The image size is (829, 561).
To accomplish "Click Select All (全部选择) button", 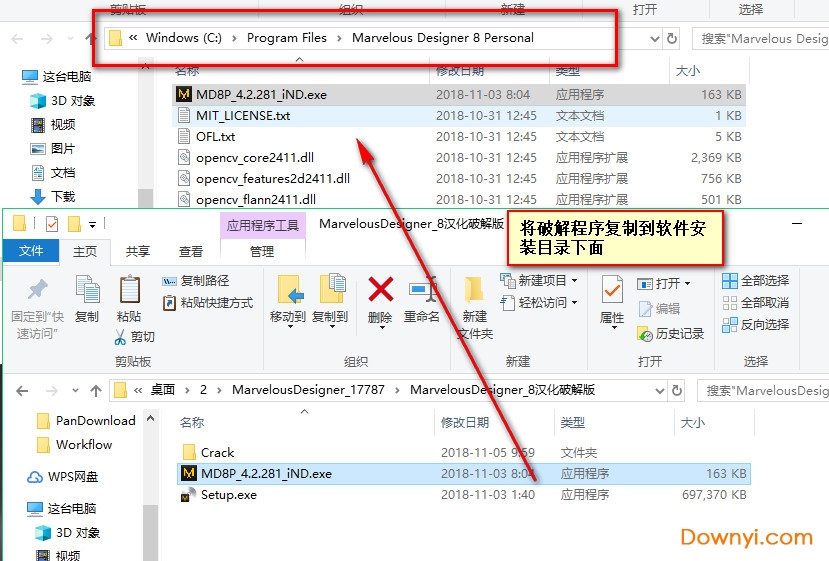I will point(756,280).
